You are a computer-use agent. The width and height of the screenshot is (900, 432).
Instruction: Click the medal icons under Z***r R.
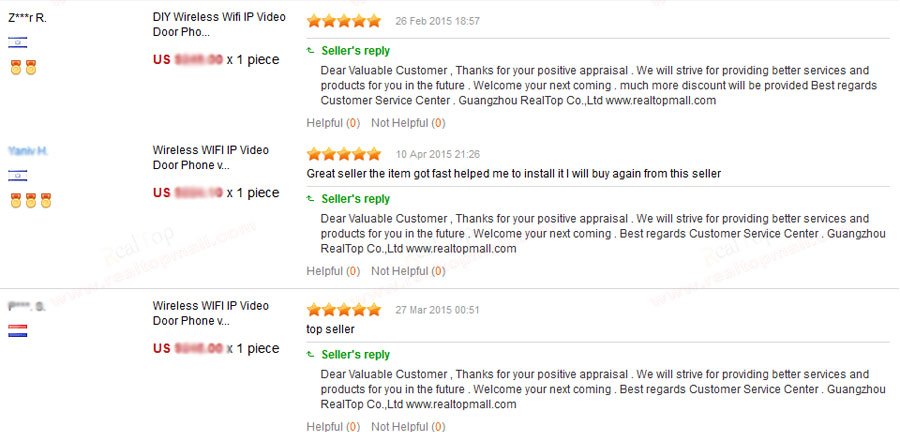[x=23, y=68]
